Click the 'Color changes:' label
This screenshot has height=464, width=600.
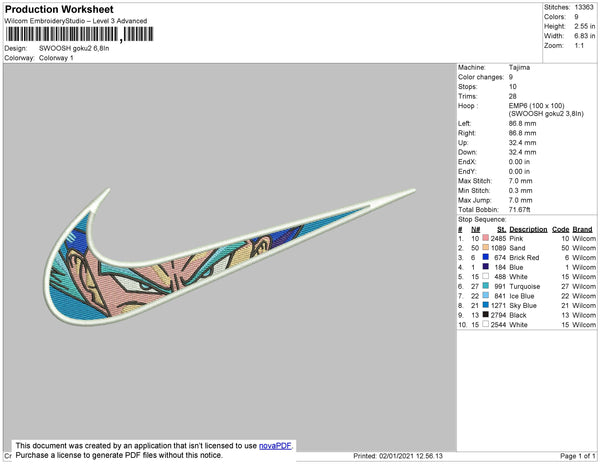(481, 77)
